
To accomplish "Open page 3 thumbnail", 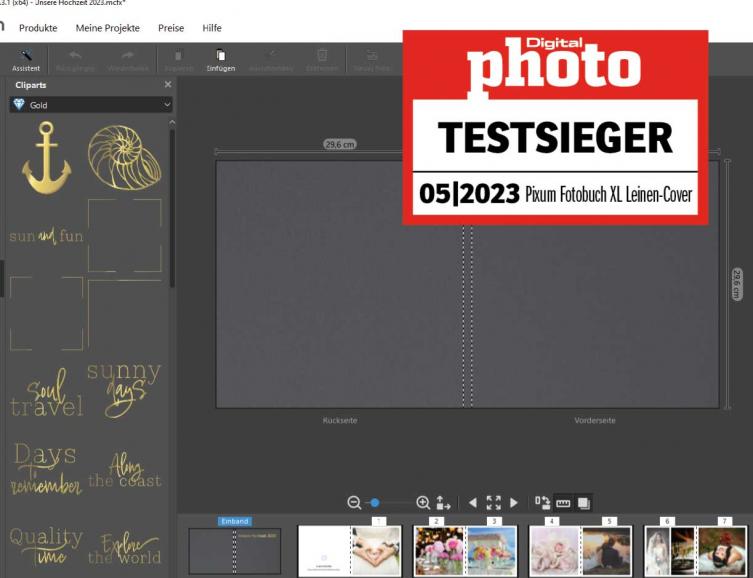I will [492, 550].
